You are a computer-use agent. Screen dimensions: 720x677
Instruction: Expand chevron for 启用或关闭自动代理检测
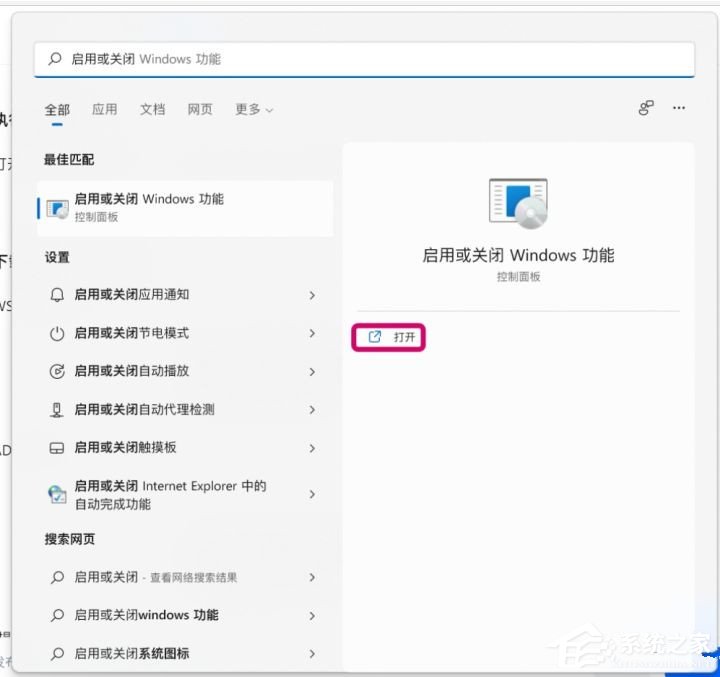pos(312,410)
